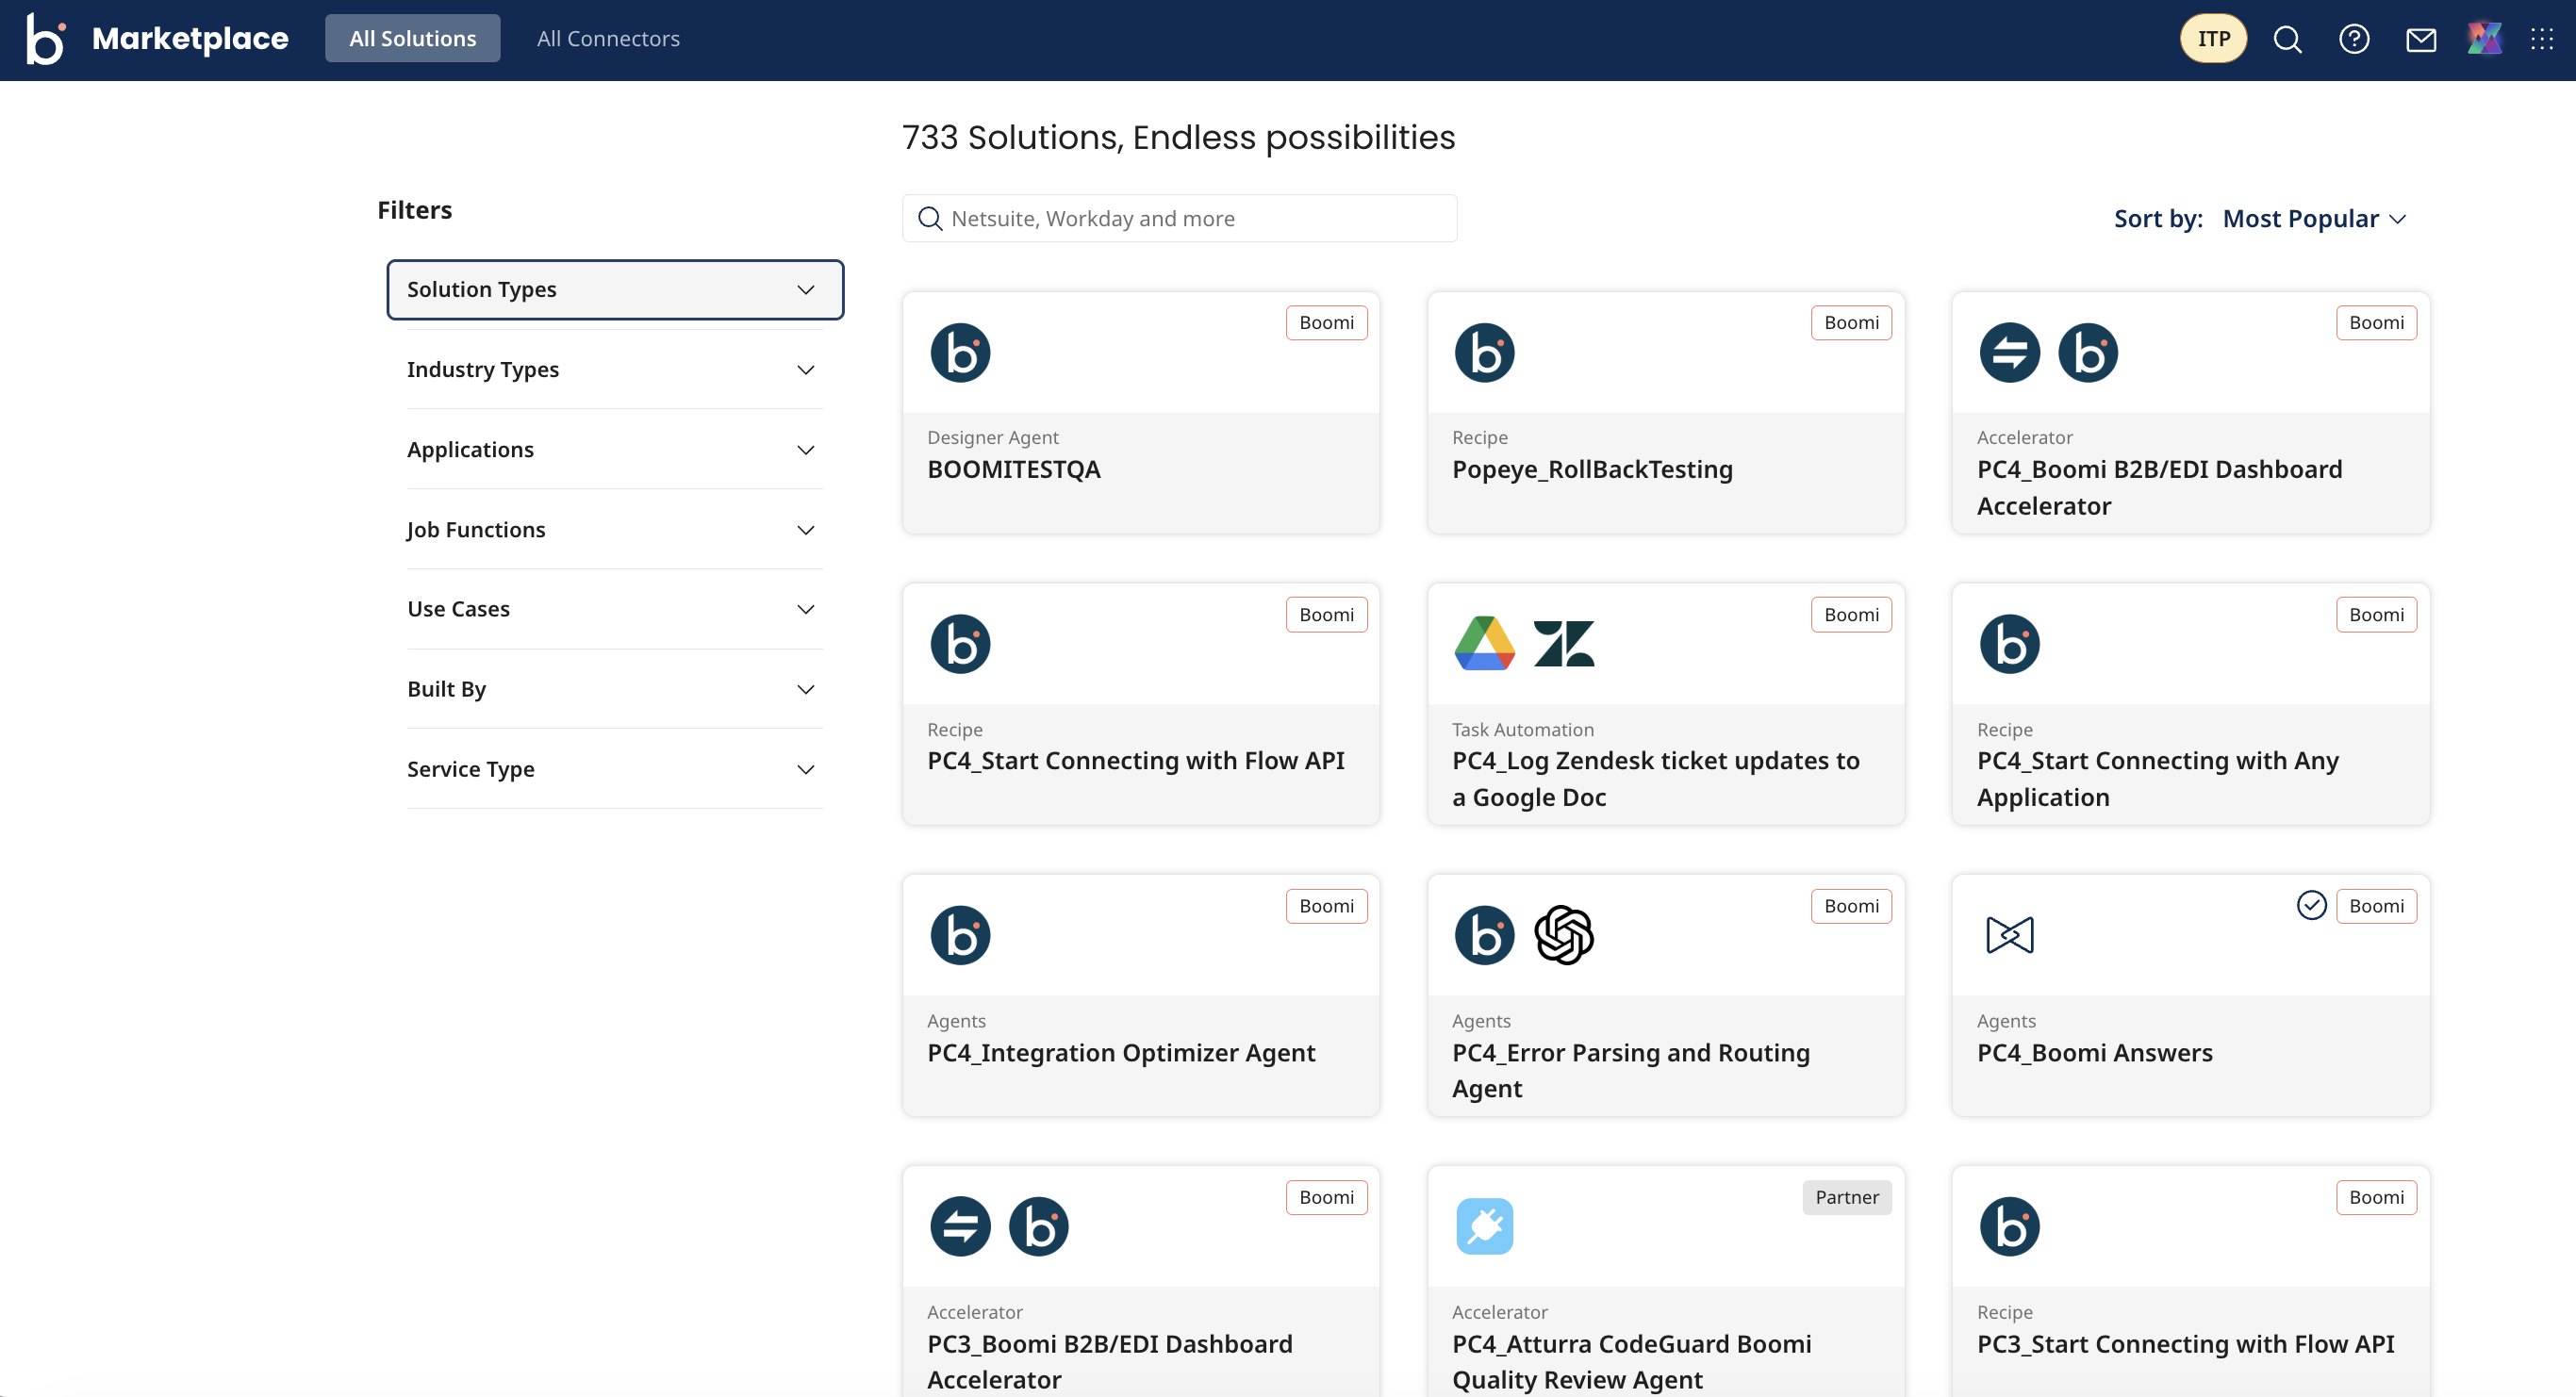Click the Boomi logo in header
2576x1397 pixels.
[x=45, y=39]
